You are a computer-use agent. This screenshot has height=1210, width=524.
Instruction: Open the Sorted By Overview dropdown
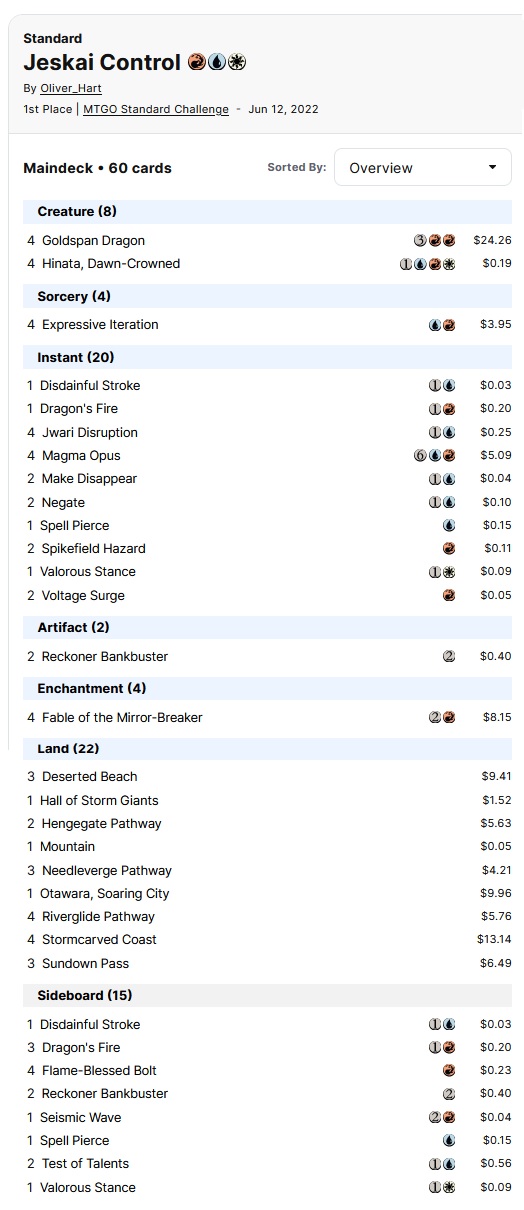pyautogui.click(x=423, y=168)
